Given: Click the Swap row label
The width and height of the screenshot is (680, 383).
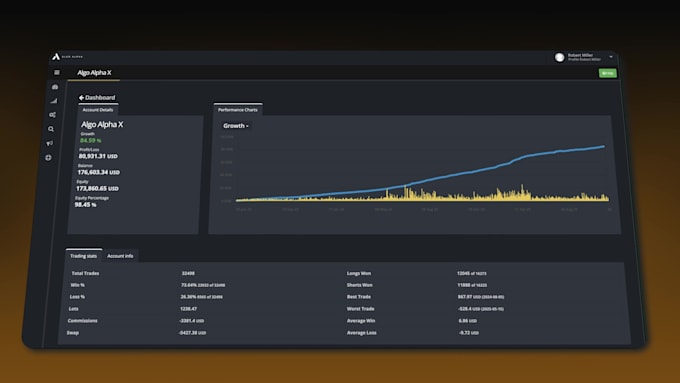Looking at the screenshot, I should tap(73, 333).
